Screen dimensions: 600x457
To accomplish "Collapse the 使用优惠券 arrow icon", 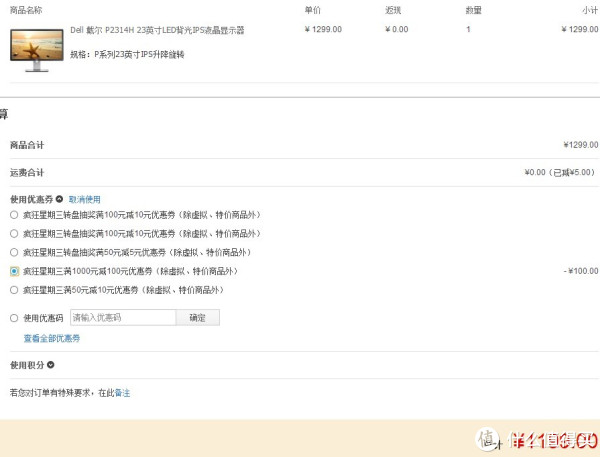I will tap(59, 199).
